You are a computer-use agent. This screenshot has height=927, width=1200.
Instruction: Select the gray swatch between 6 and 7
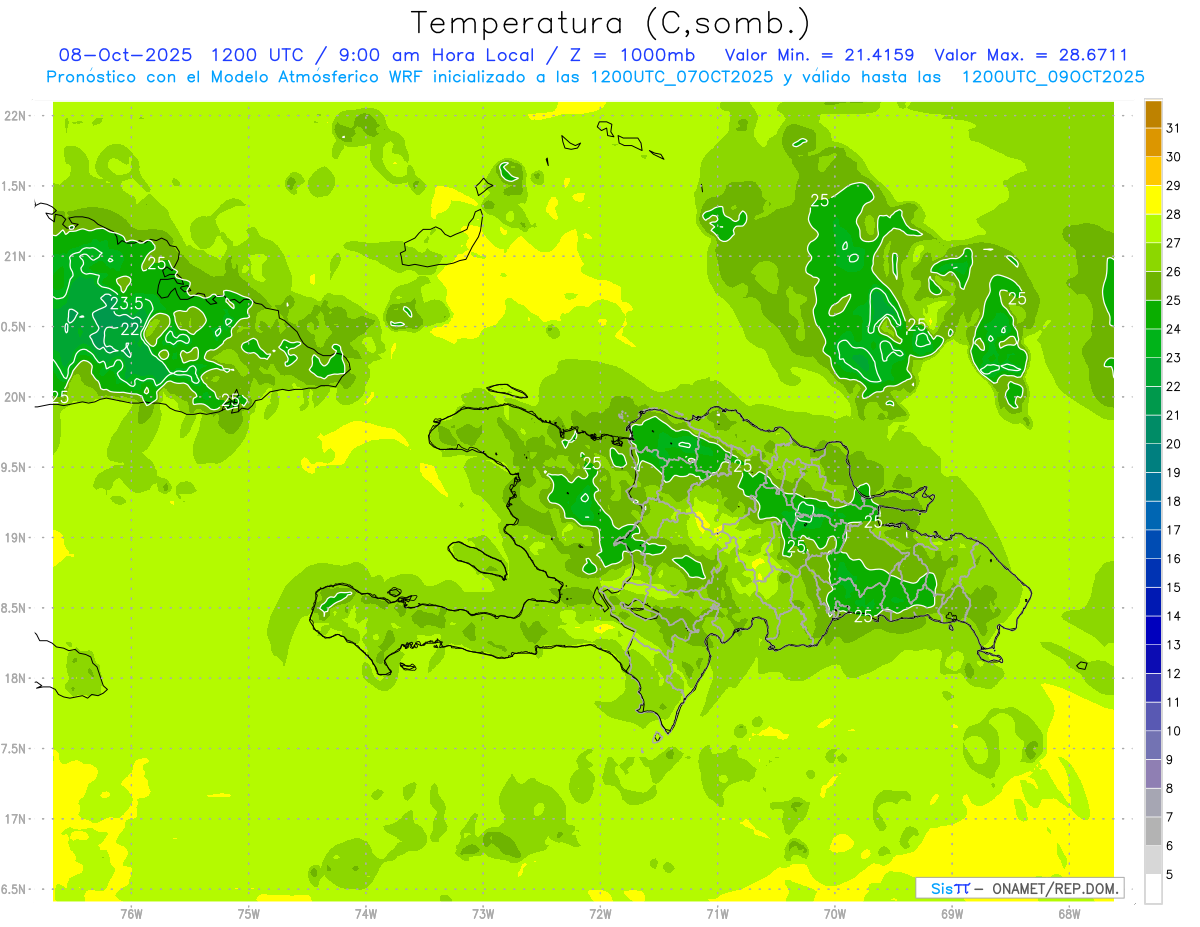click(1153, 832)
